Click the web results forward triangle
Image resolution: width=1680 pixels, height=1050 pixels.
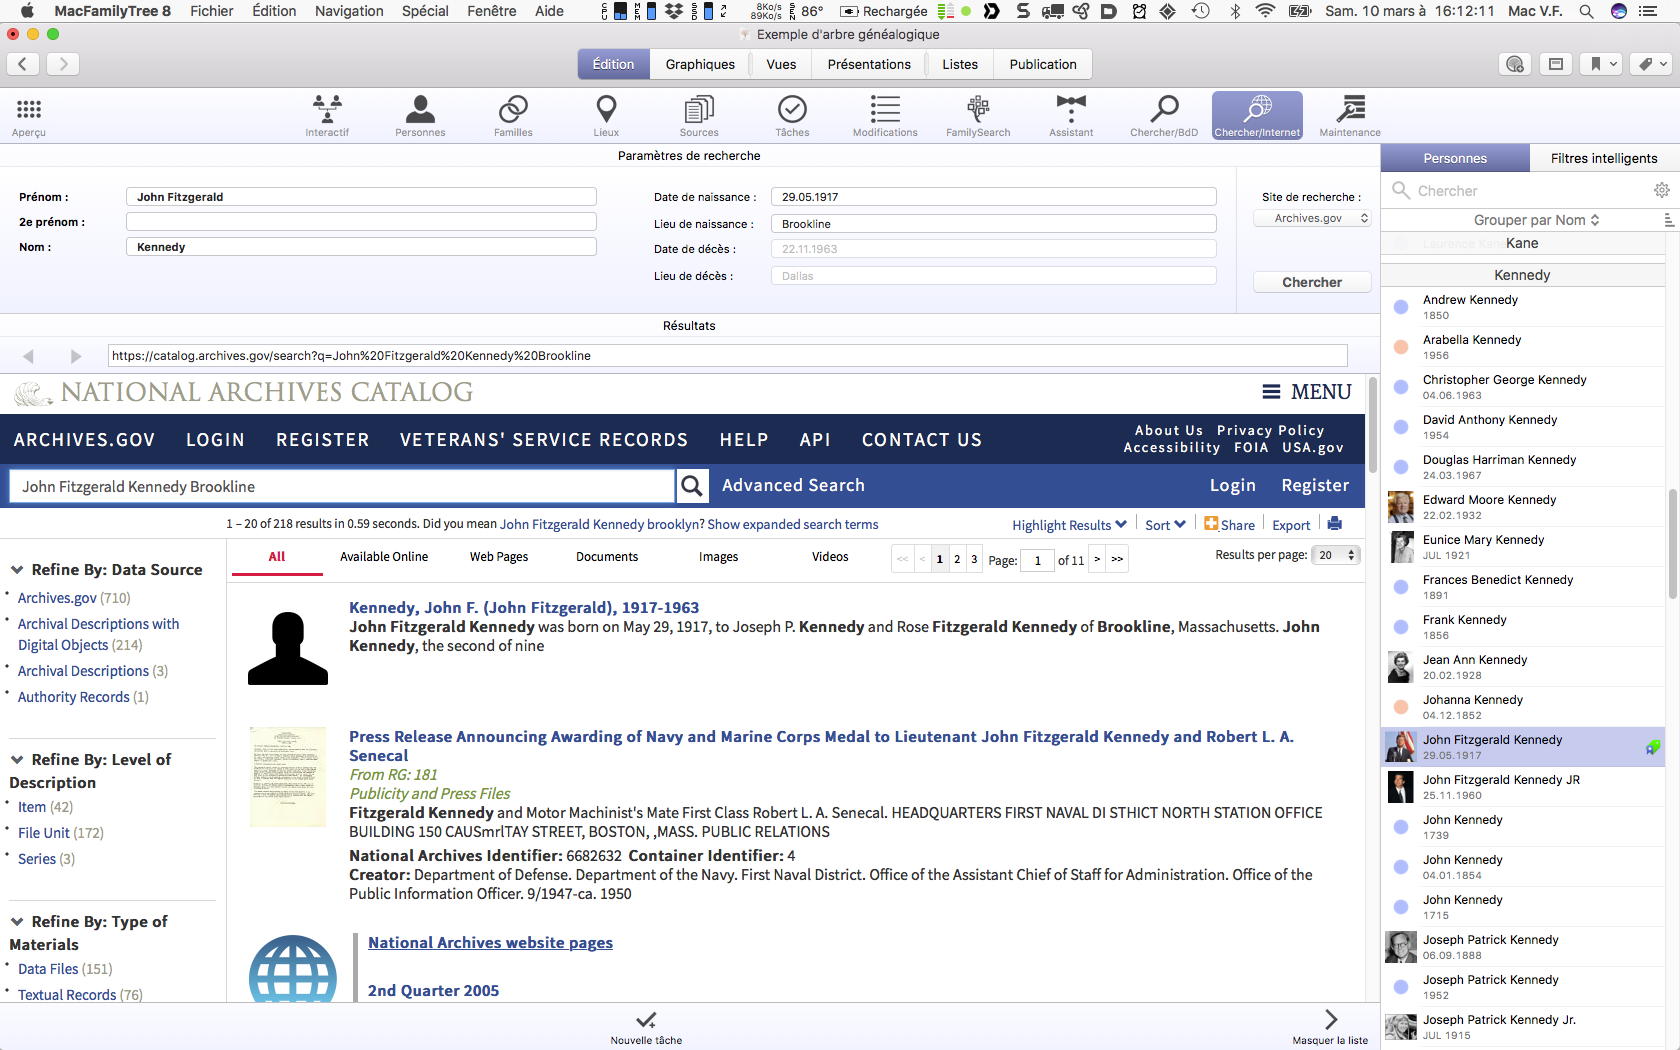click(x=76, y=356)
